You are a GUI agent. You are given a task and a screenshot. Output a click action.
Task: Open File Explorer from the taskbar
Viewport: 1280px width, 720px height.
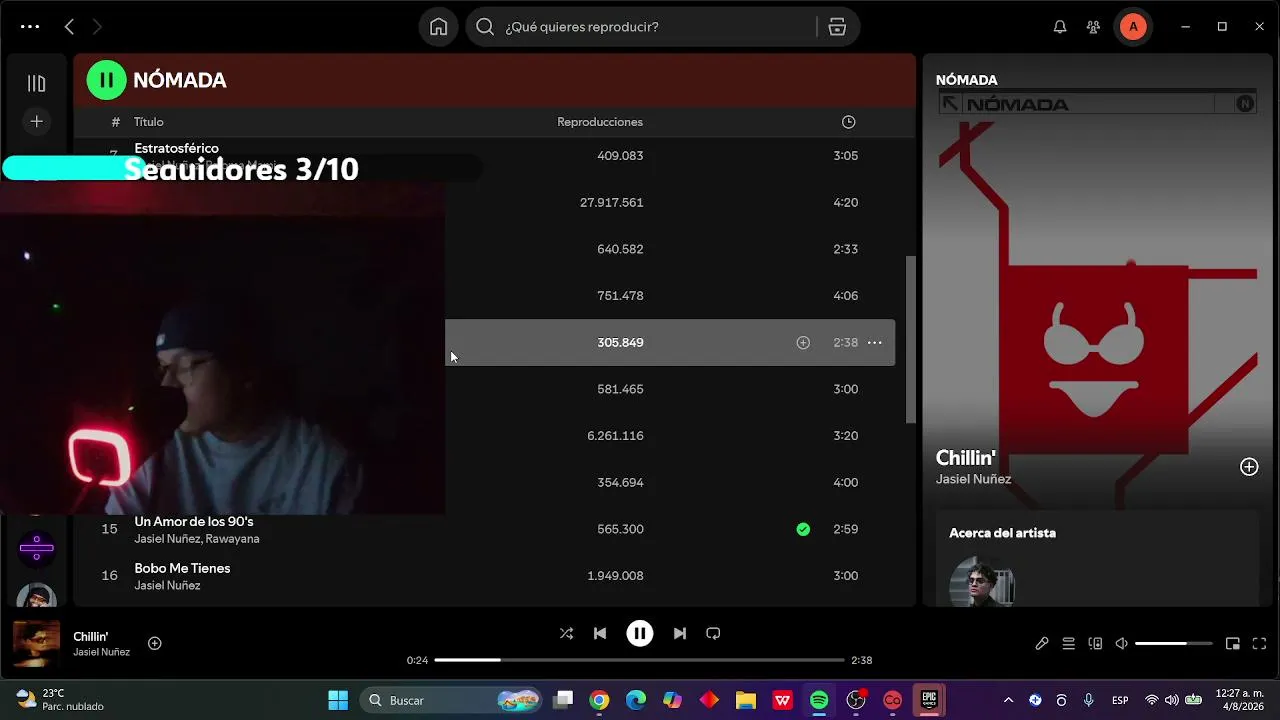coord(745,700)
